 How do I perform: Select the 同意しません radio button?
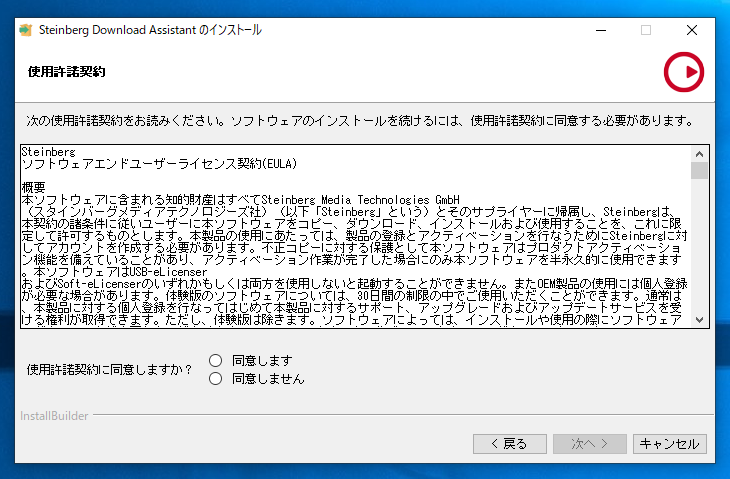[x=216, y=378]
